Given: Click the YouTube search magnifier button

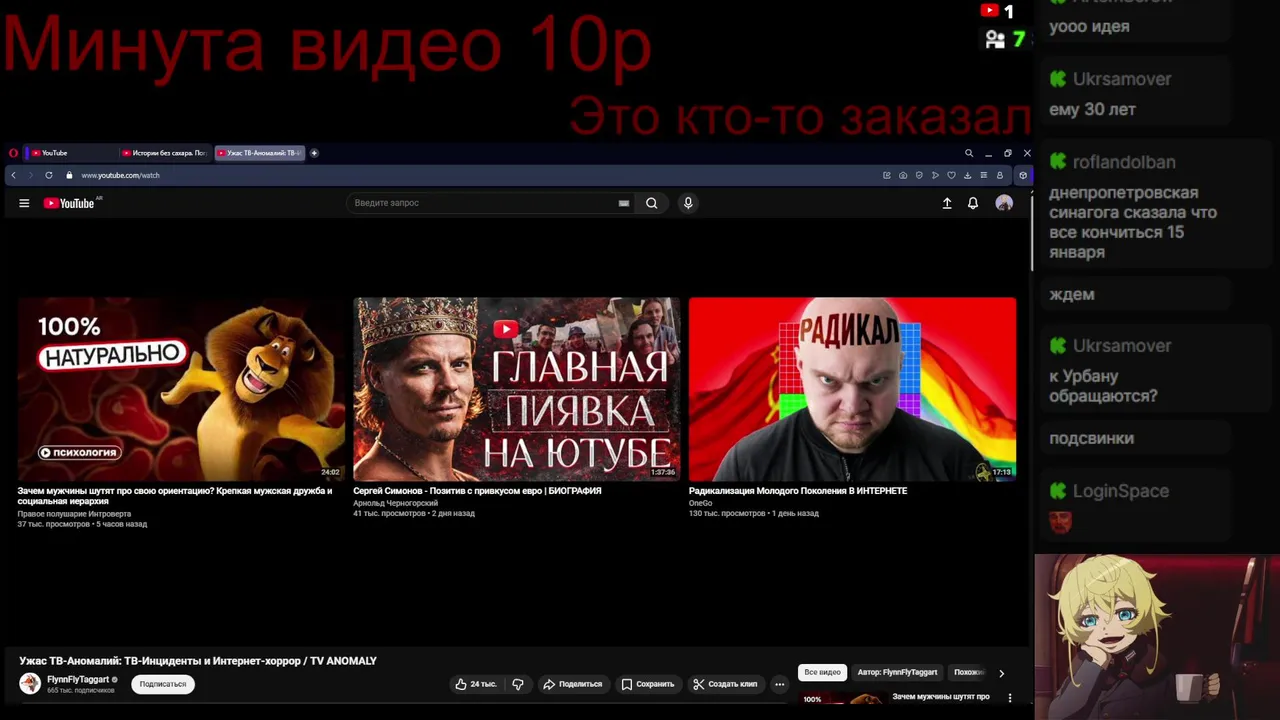Looking at the screenshot, I should (x=651, y=203).
